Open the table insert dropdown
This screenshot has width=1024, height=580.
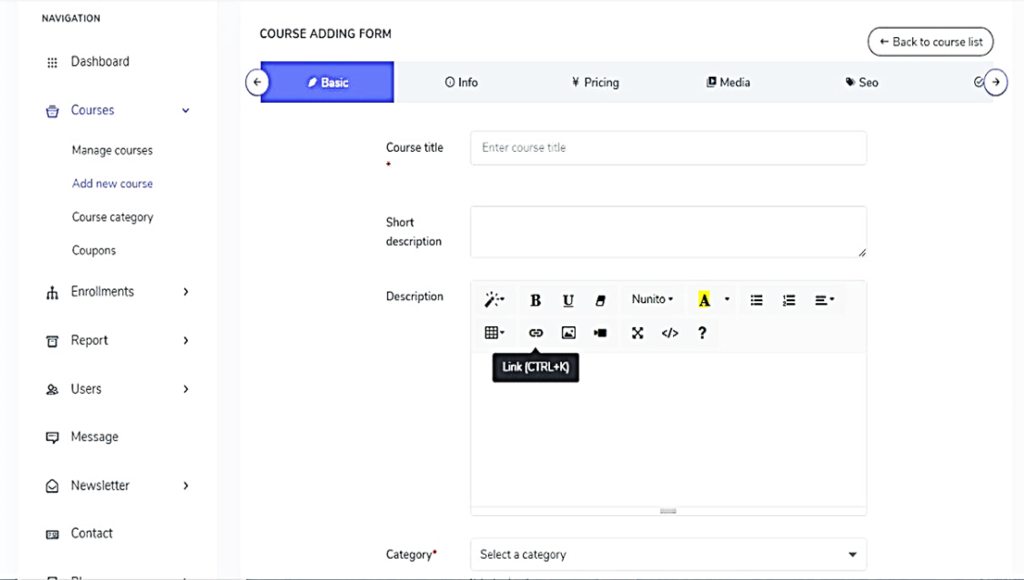pyautogui.click(x=494, y=333)
